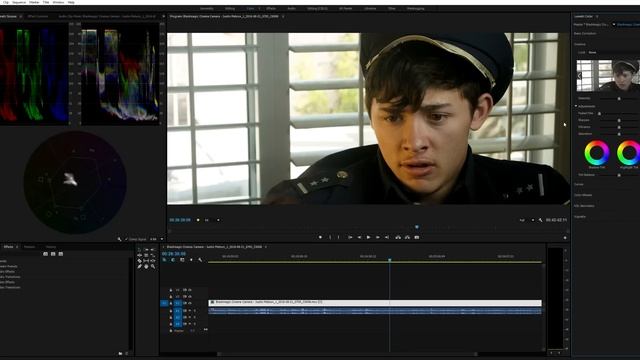Expand the HSL Secondary section

(584, 206)
